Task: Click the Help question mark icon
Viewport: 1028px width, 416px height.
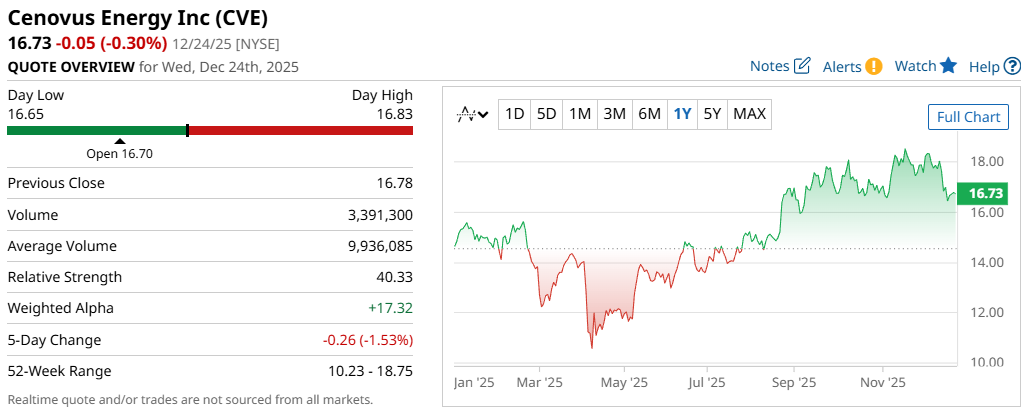Action: point(1012,66)
